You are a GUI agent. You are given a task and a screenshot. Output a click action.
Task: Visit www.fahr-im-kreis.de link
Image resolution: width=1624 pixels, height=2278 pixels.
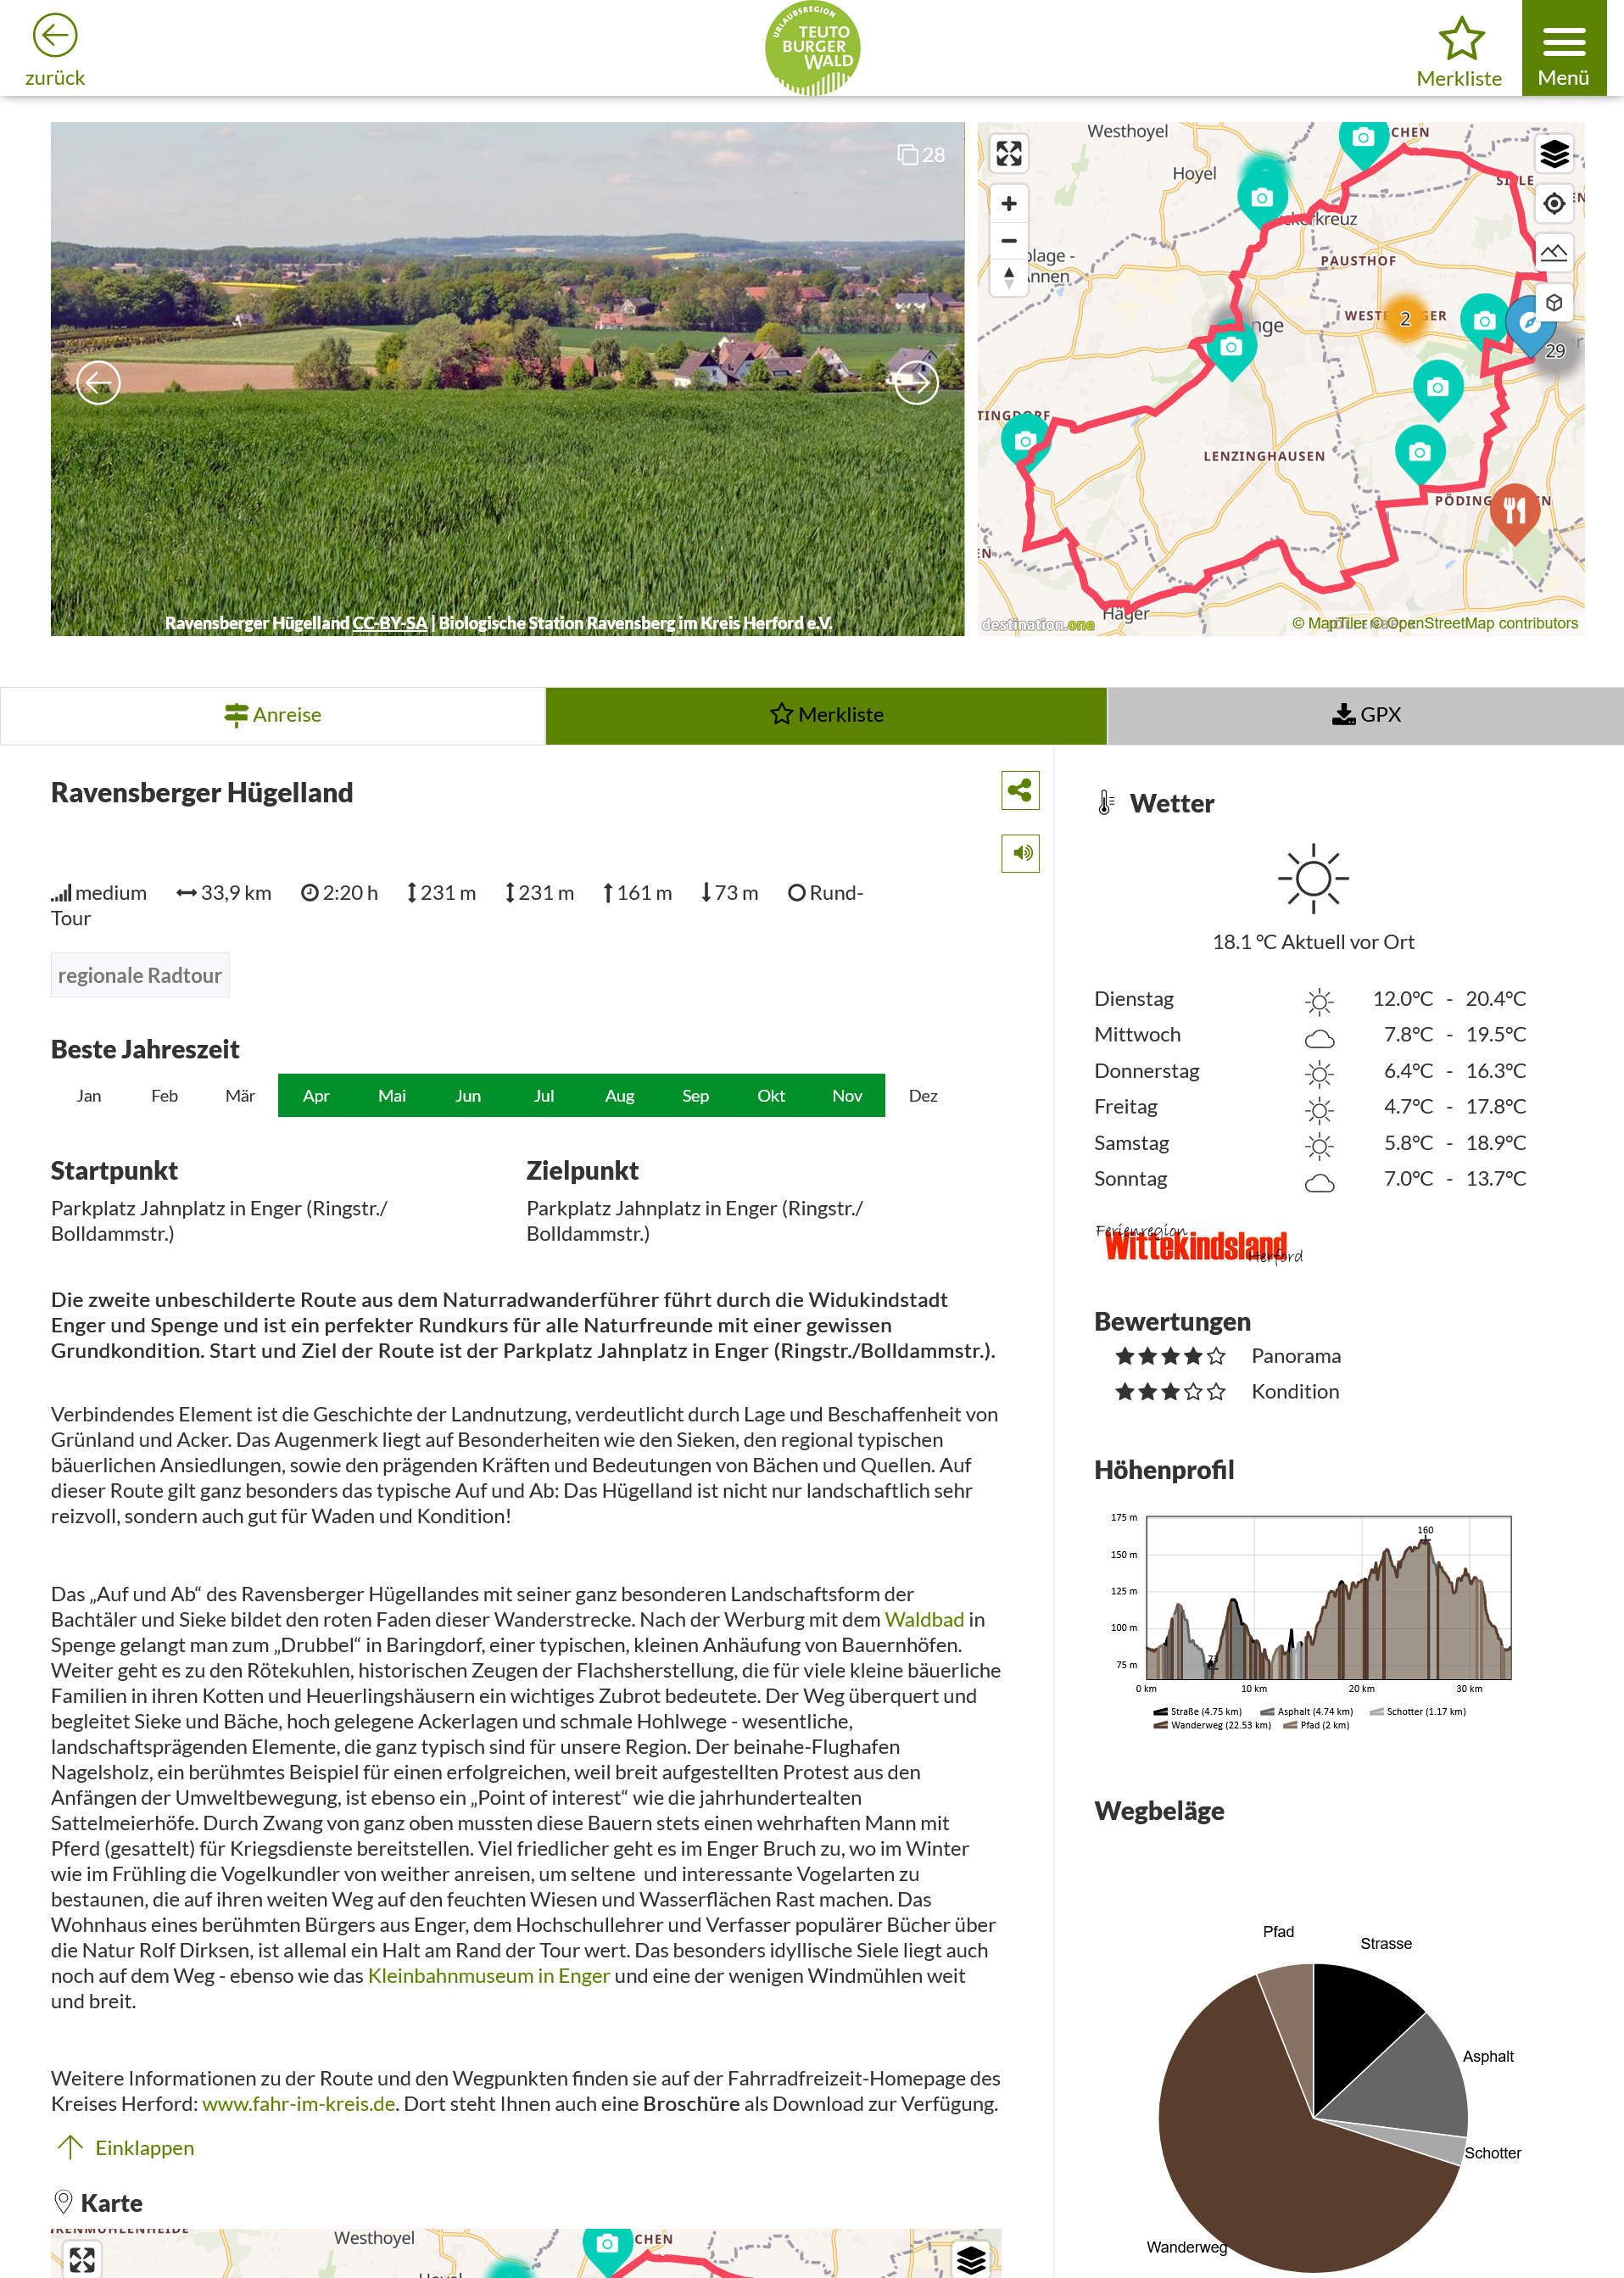click(x=299, y=2103)
